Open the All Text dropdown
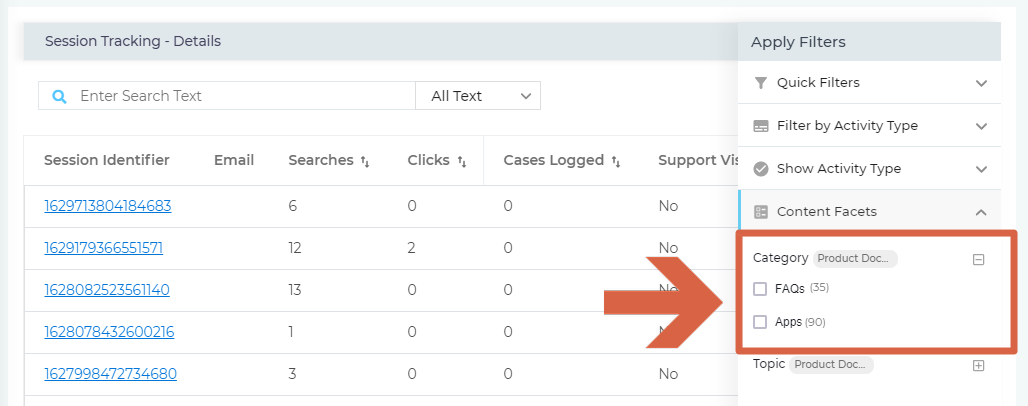 point(478,96)
